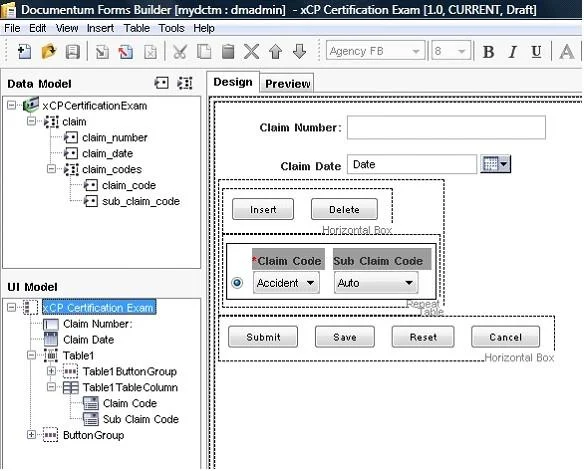Expand the Table1ButtonGroup tree node

pyautogui.click(x=51, y=371)
